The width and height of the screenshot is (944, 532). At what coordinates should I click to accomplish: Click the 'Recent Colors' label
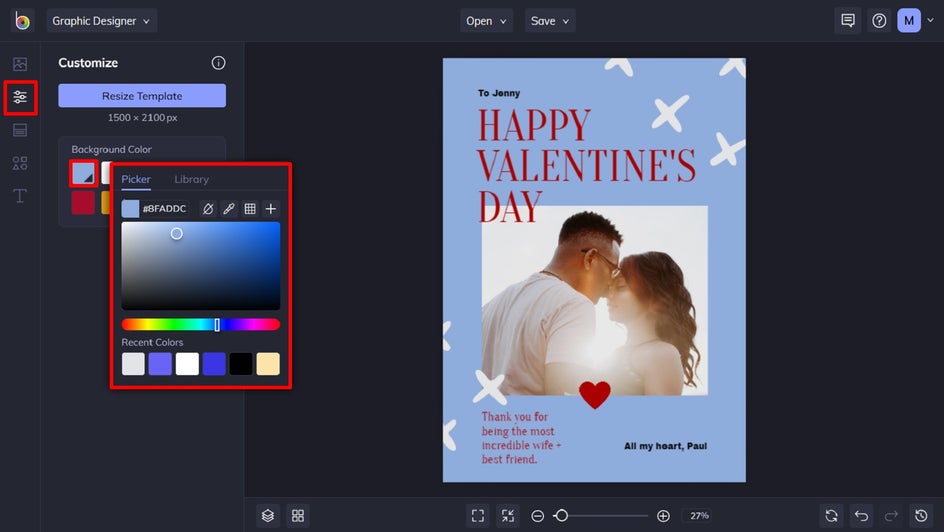tap(152, 342)
